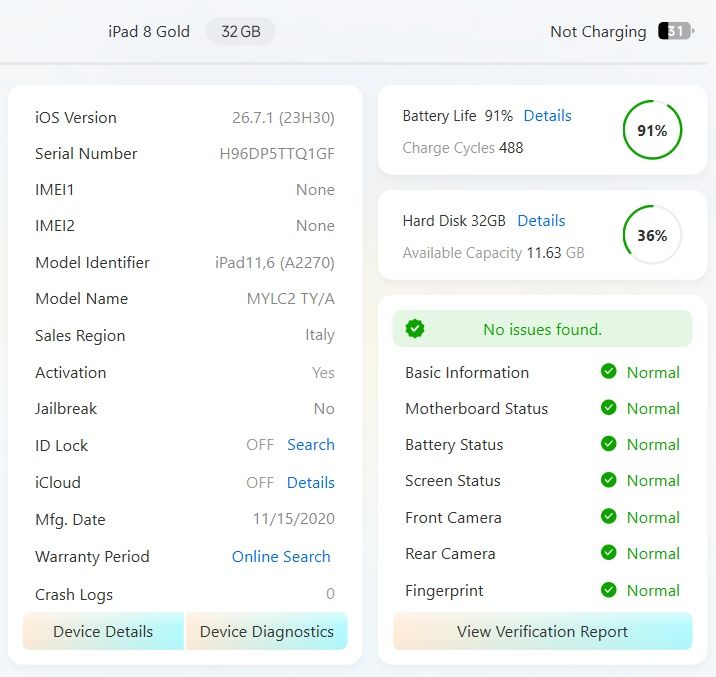Viewport: 716px width, 677px height.
Task: Select model name MYLC2 TY/A
Action: coord(291,299)
